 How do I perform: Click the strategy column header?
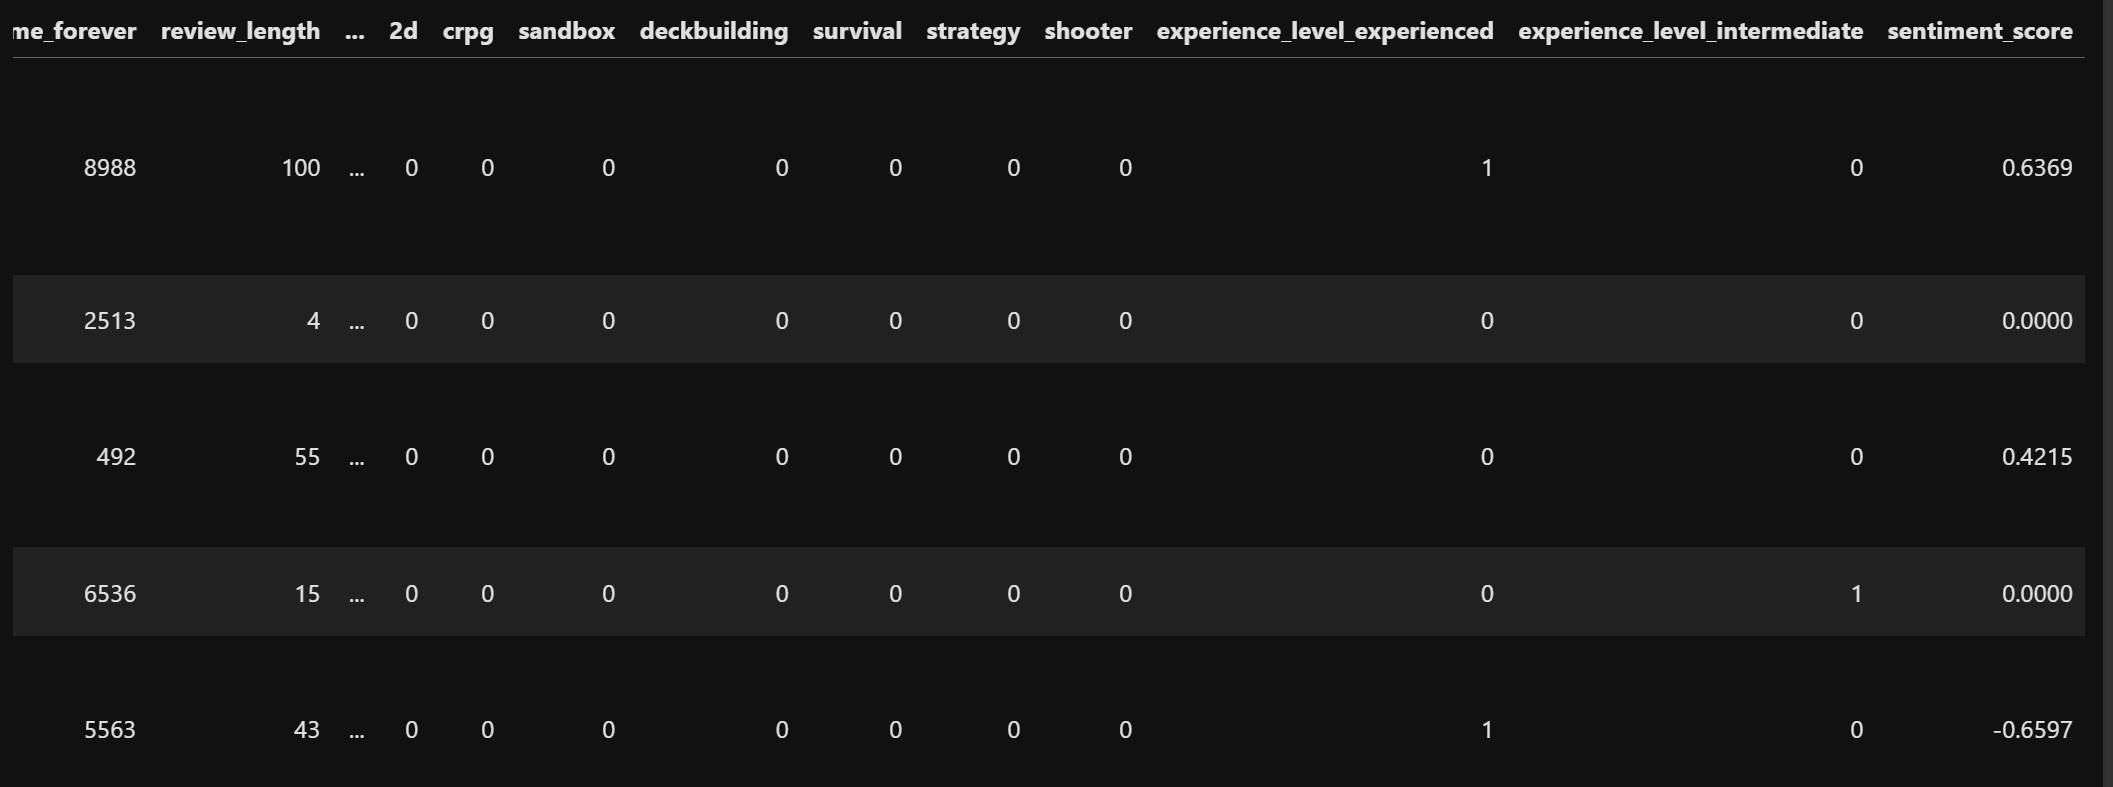tap(973, 31)
